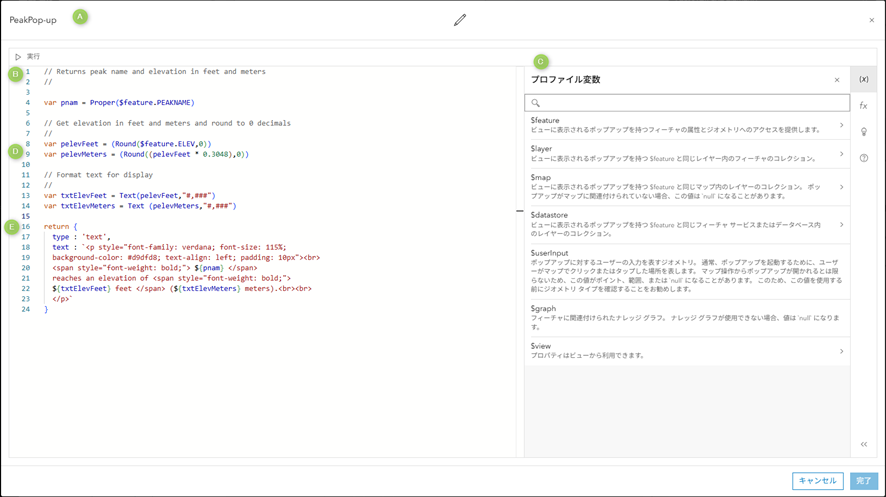Click the PeakPop-up title text

[x=33, y=20]
